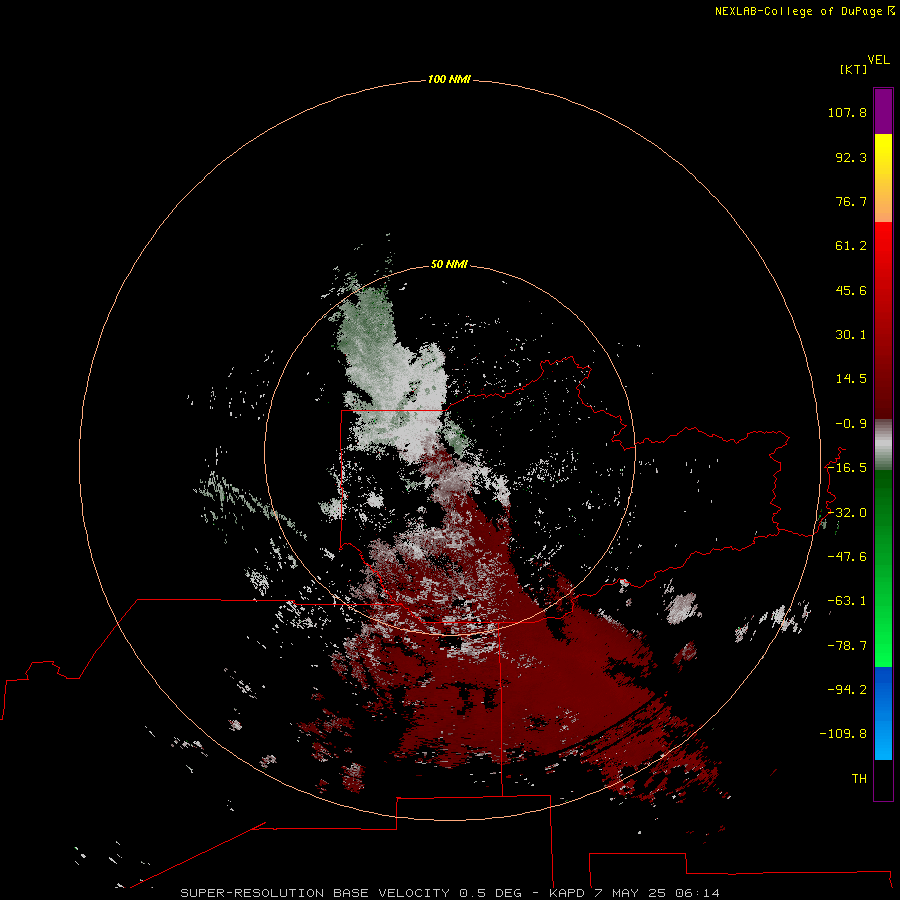Click the VEL legend title
This screenshot has height=900, width=900.
point(878,60)
